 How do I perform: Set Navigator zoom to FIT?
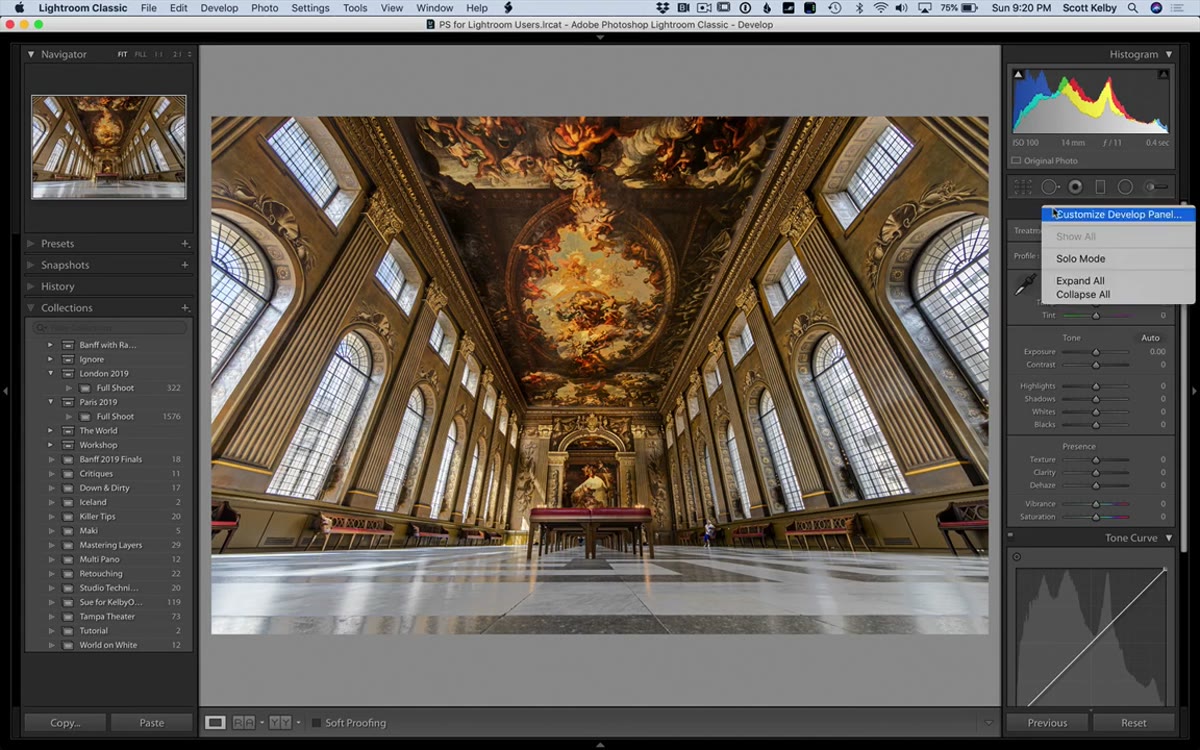click(122, 55)
